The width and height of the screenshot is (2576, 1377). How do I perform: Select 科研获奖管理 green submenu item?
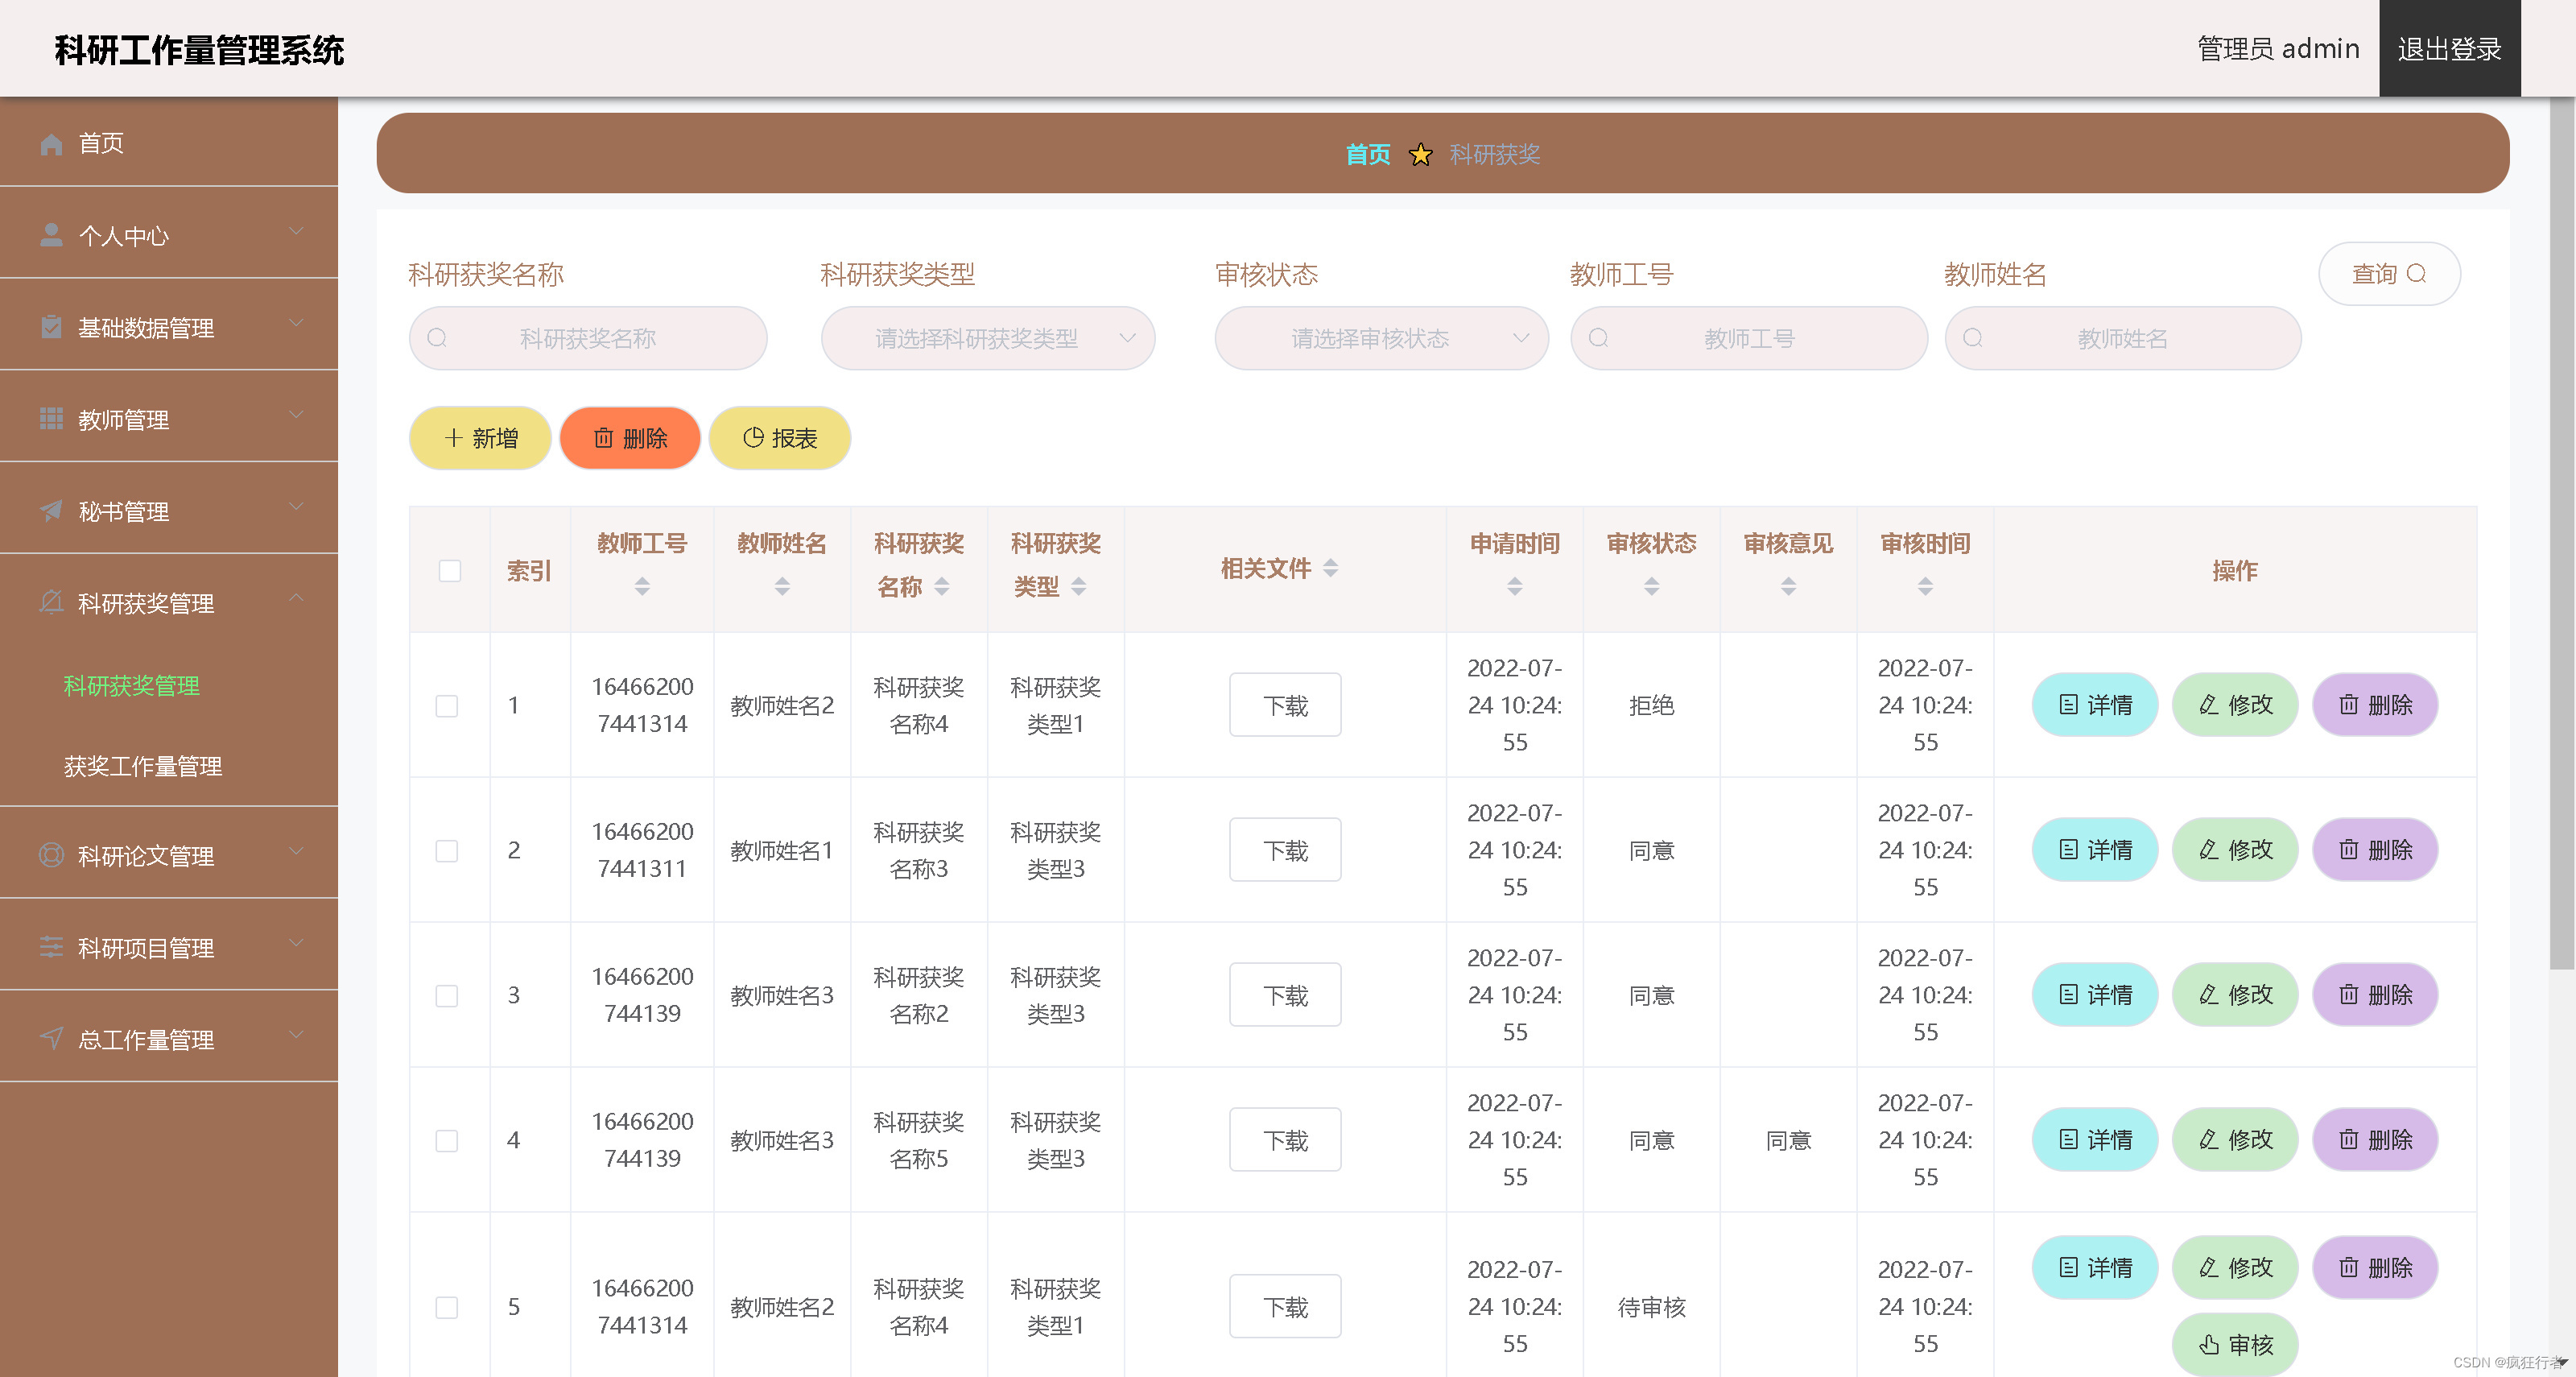click(131, 686)
